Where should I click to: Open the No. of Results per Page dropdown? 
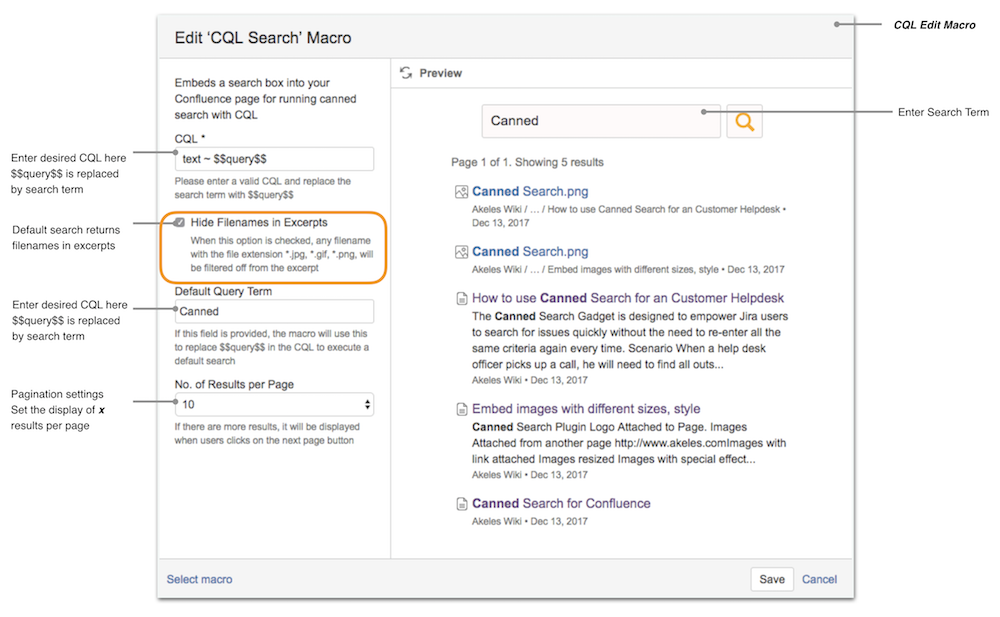coord(274,404)
